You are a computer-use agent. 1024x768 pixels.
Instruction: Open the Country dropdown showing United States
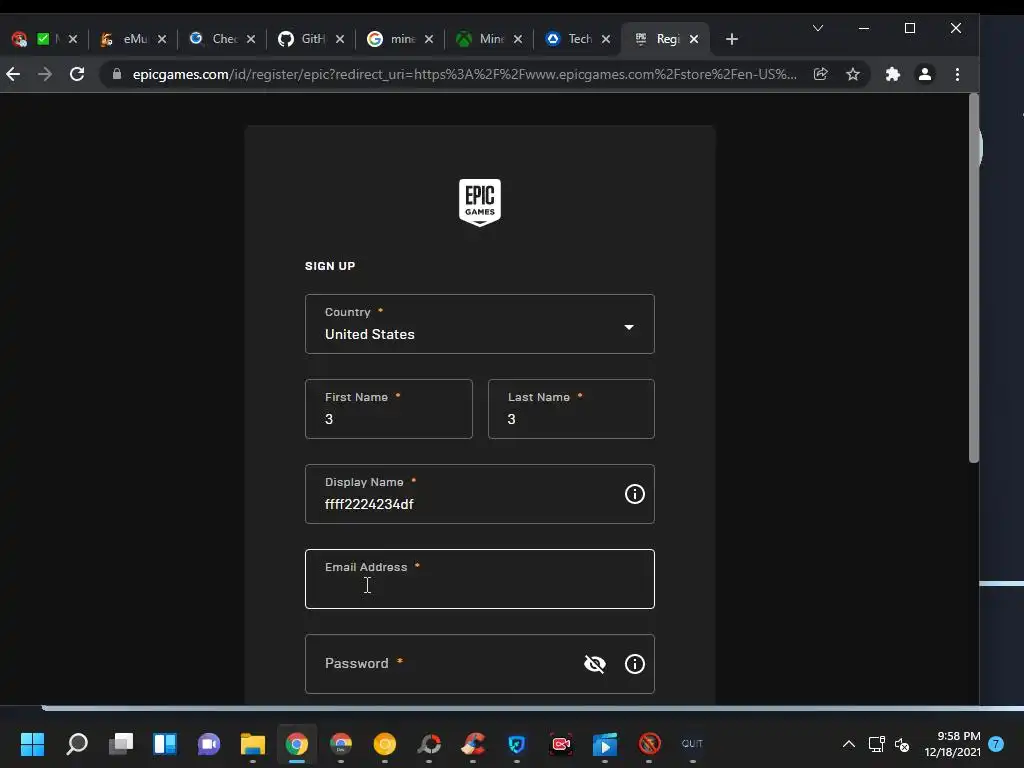479,324
